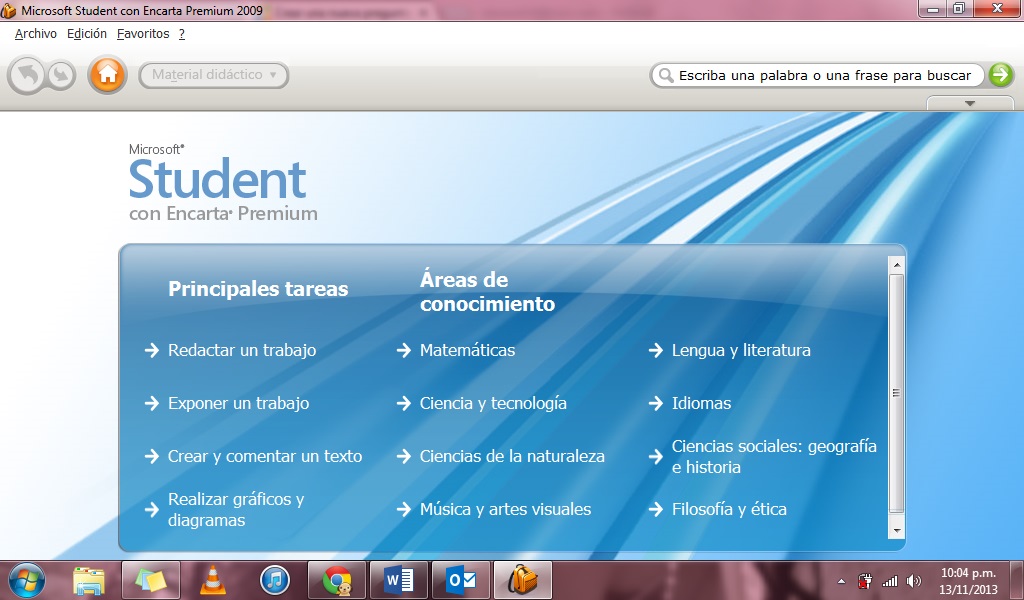Click the power plug tray icon
This screenshot has width=1024, height=600.
(865, 581)
